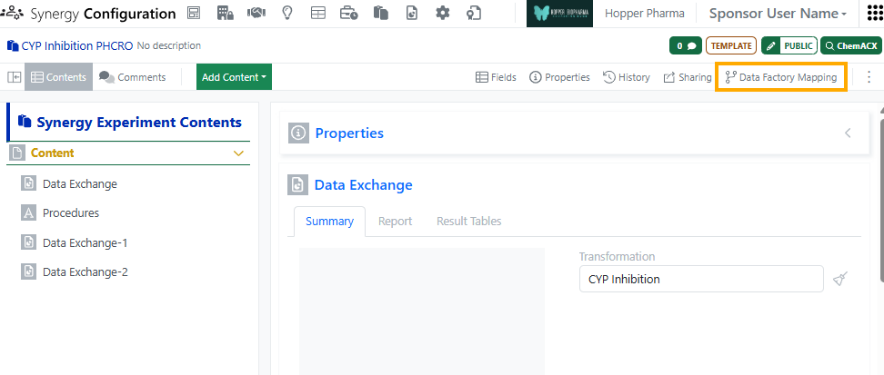Switch to Report tab
The height and width of the screenshot is (375, 884).
coord(395,222)
